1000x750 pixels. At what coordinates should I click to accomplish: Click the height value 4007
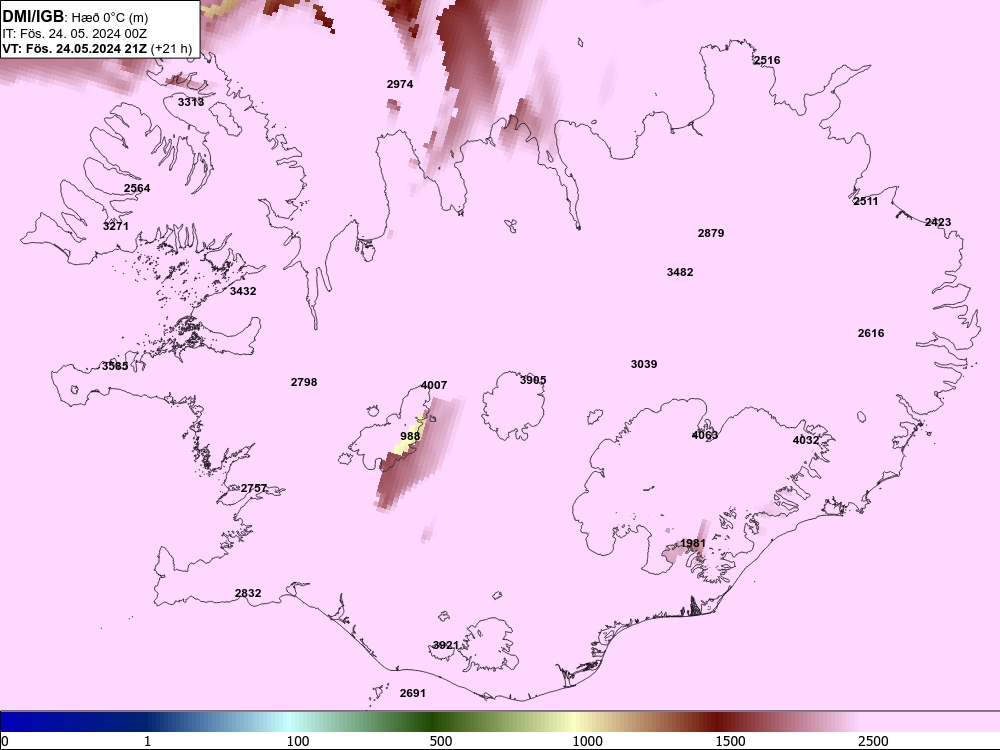[x=434, y=385]
